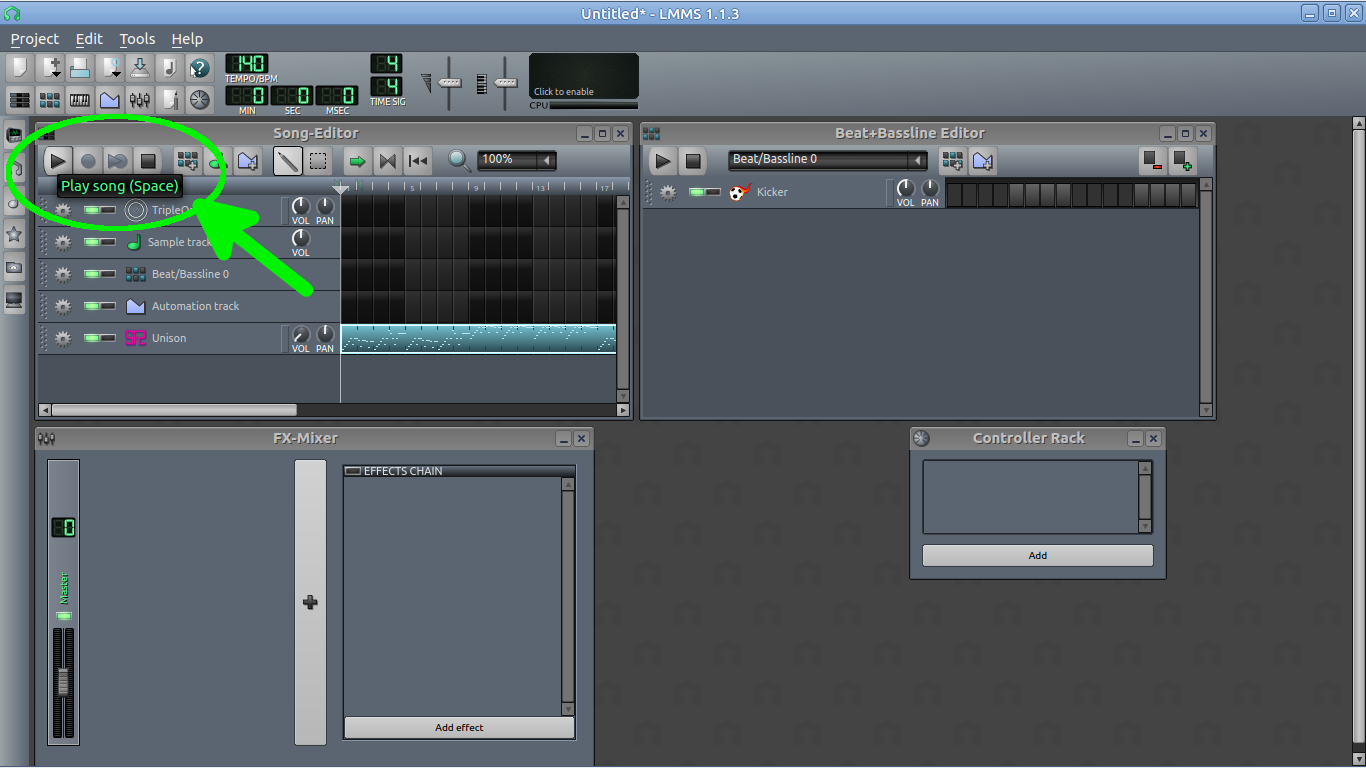Show the Beat+Bassline Editor via main toolbar
1366x768 pixels.
50,99
